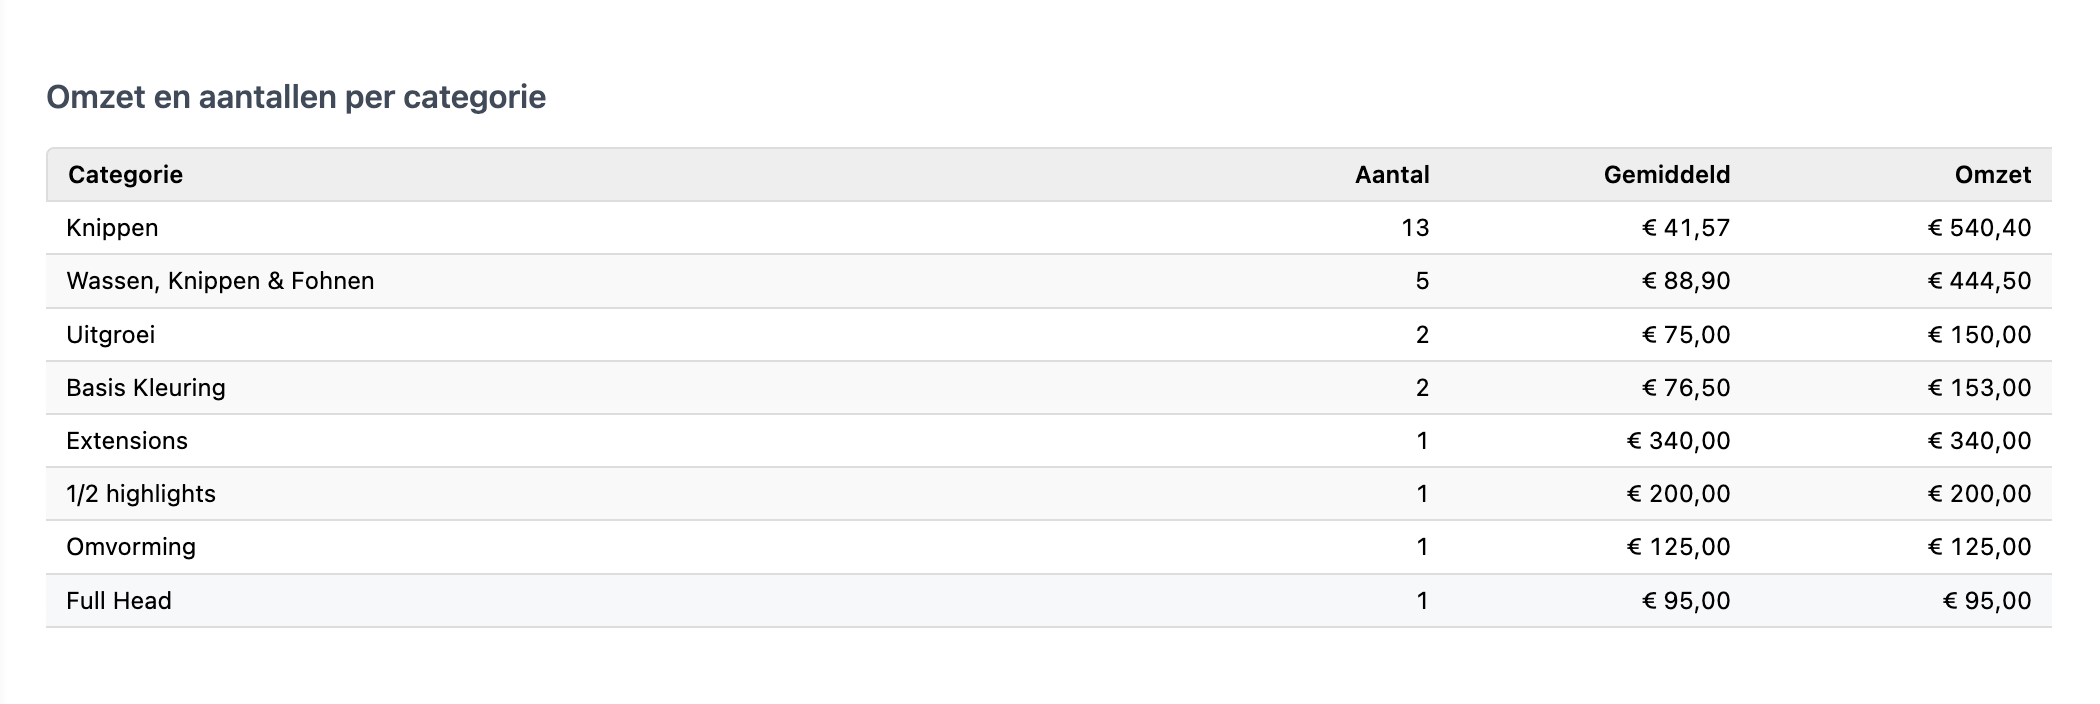This screenshot has height=704, width=2100.
Task: Click the 'Omzet en aantallen per categorie' heading
Action: tap(296, 97)
